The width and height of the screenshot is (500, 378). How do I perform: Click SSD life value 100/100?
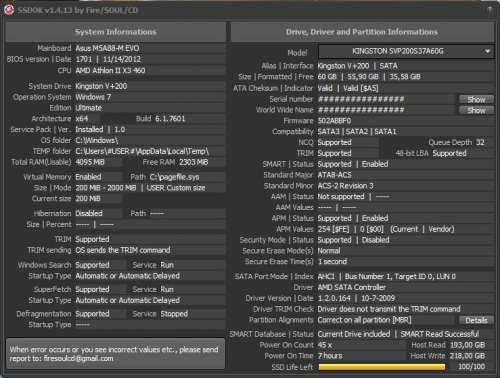point(471,367)
